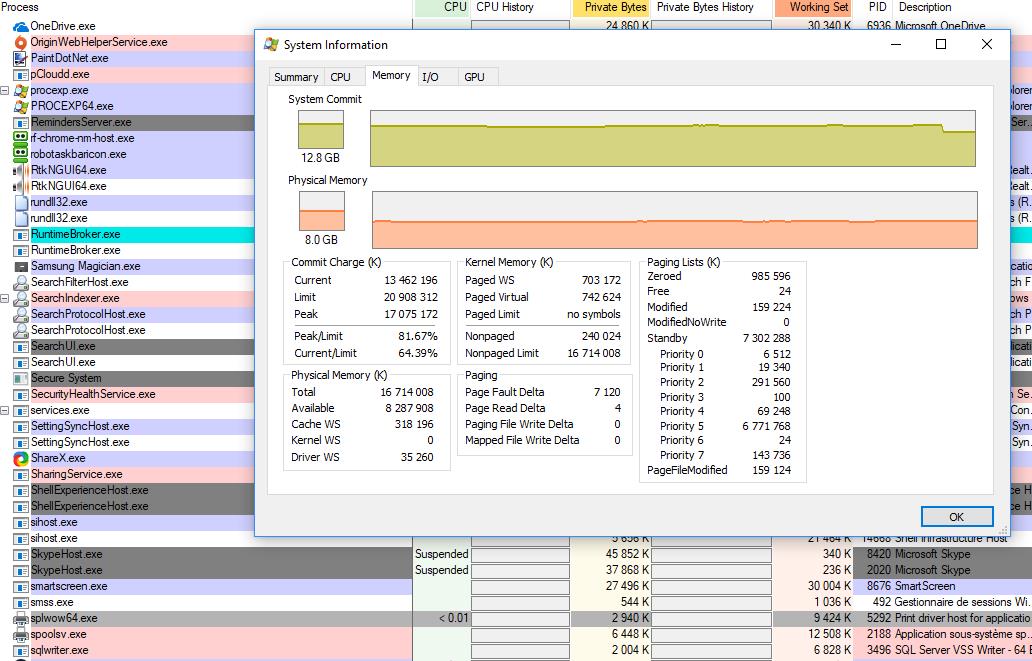Collapse the SearchIndexer.exe process tree

(x=5, y=298)
